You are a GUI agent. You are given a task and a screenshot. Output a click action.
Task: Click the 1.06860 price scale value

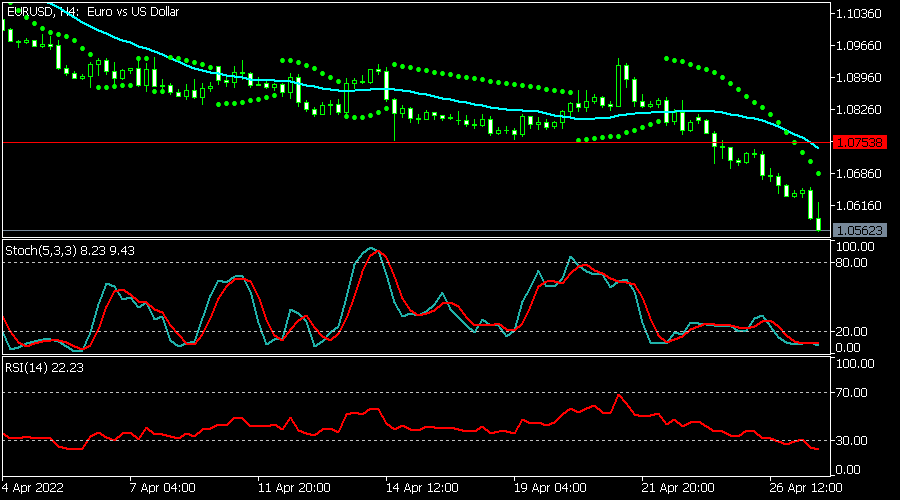click(x=859, y=173)
